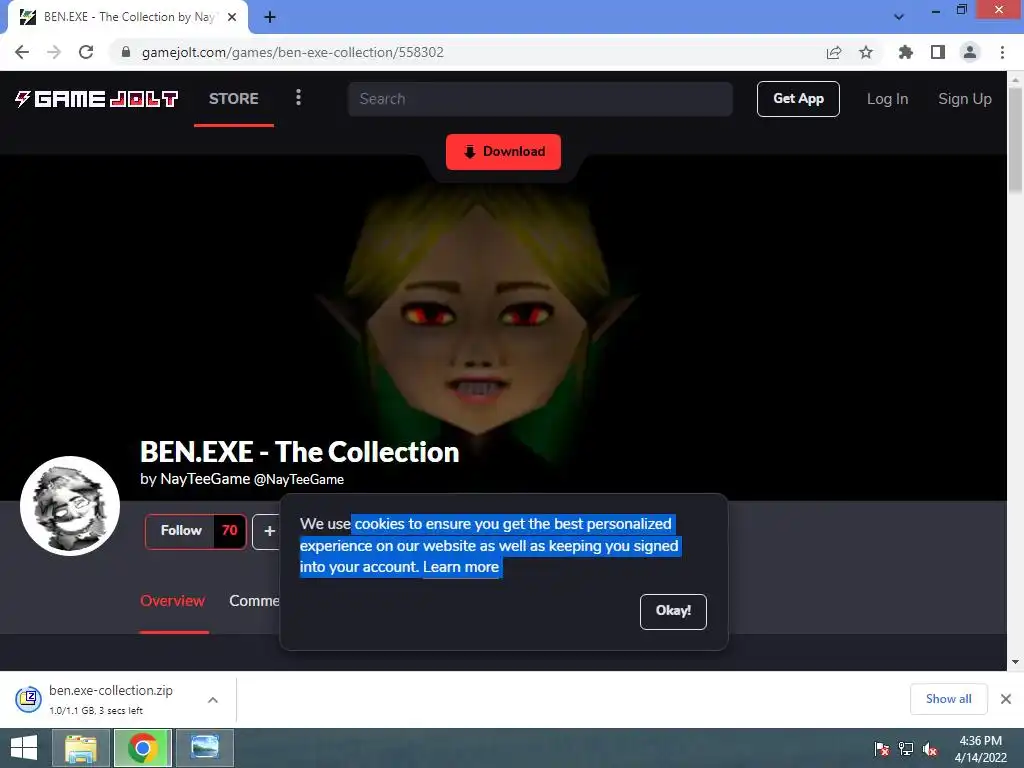
Task: Open the network tray icon
Action: 906,748
